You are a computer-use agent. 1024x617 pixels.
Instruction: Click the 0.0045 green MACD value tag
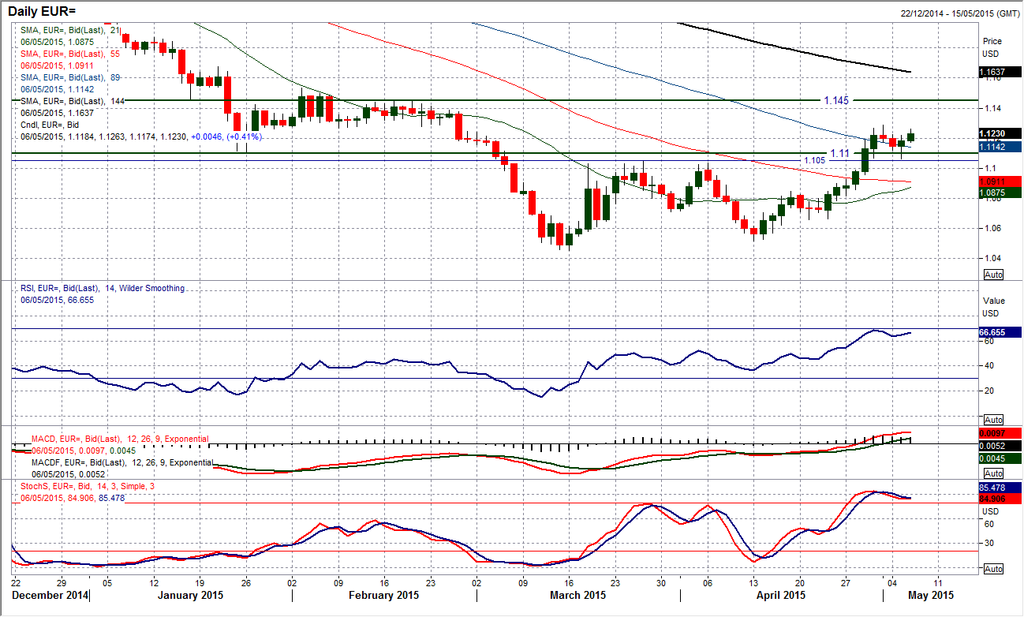[1000, 459]
